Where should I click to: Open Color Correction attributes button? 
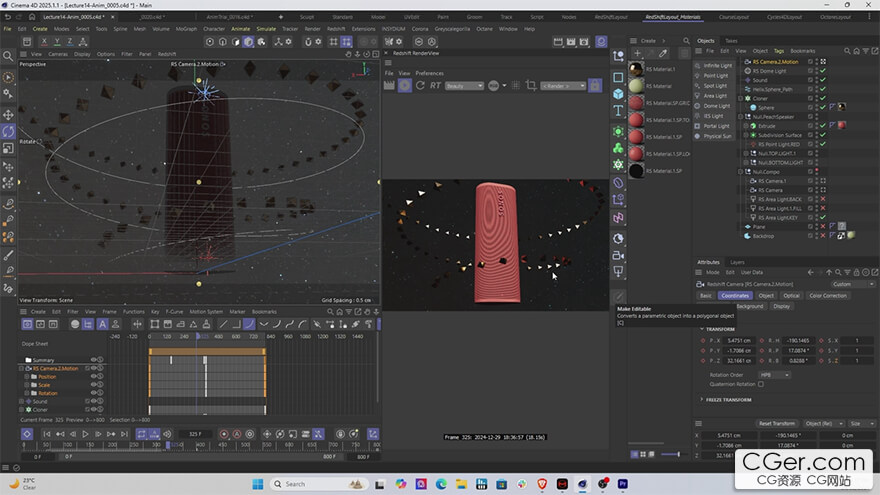tap(828, 296)
